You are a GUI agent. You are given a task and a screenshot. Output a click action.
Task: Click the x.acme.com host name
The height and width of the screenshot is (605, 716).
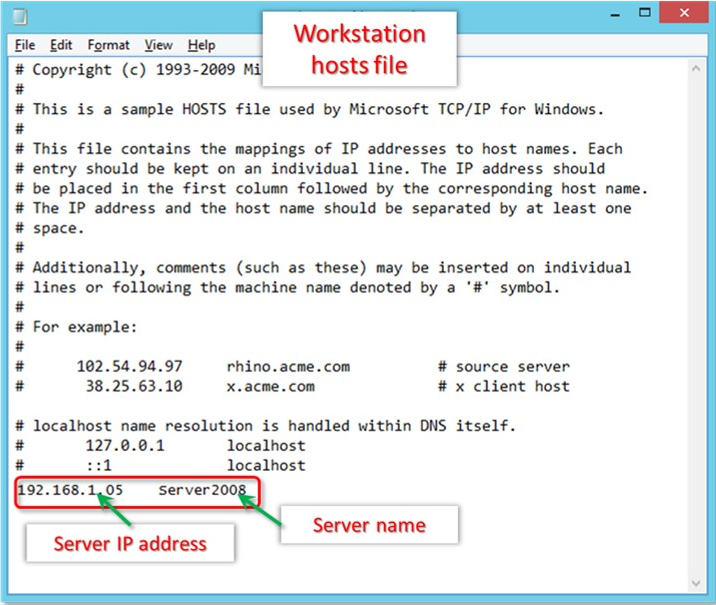click(271, 386)
